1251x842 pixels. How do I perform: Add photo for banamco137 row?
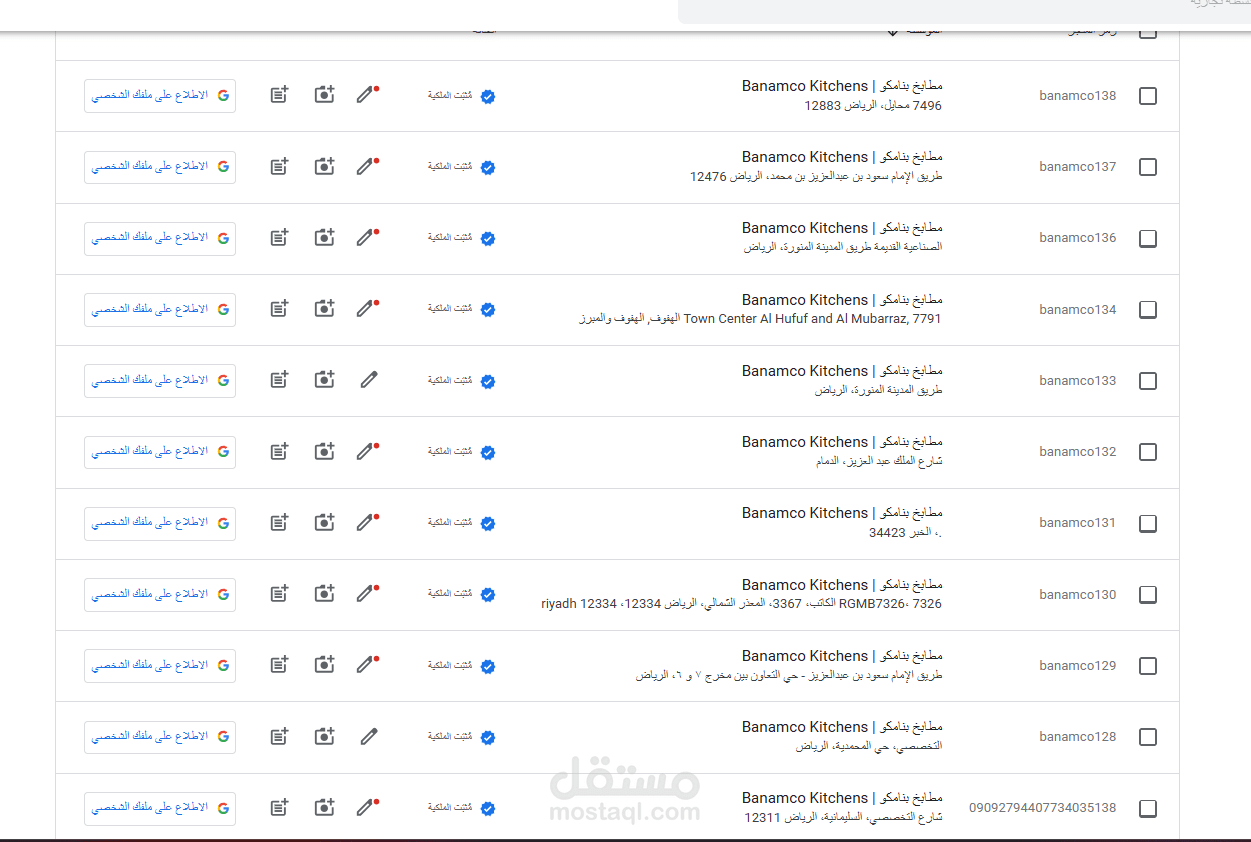pos(324,166)
